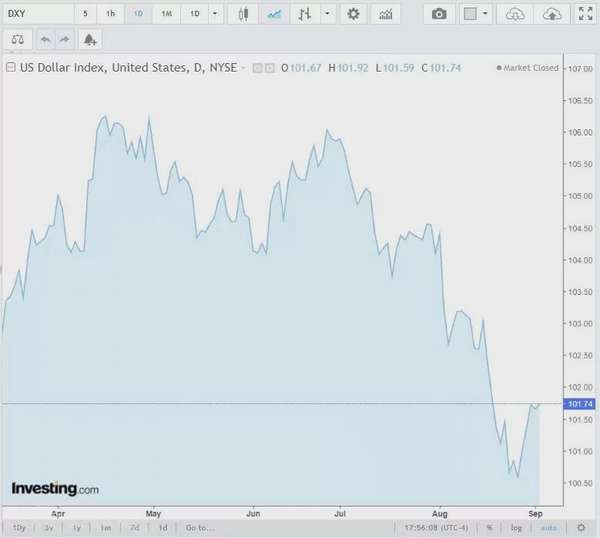Click the 17:56:08 (UTC-4) timezone clock

coord(436,528)
